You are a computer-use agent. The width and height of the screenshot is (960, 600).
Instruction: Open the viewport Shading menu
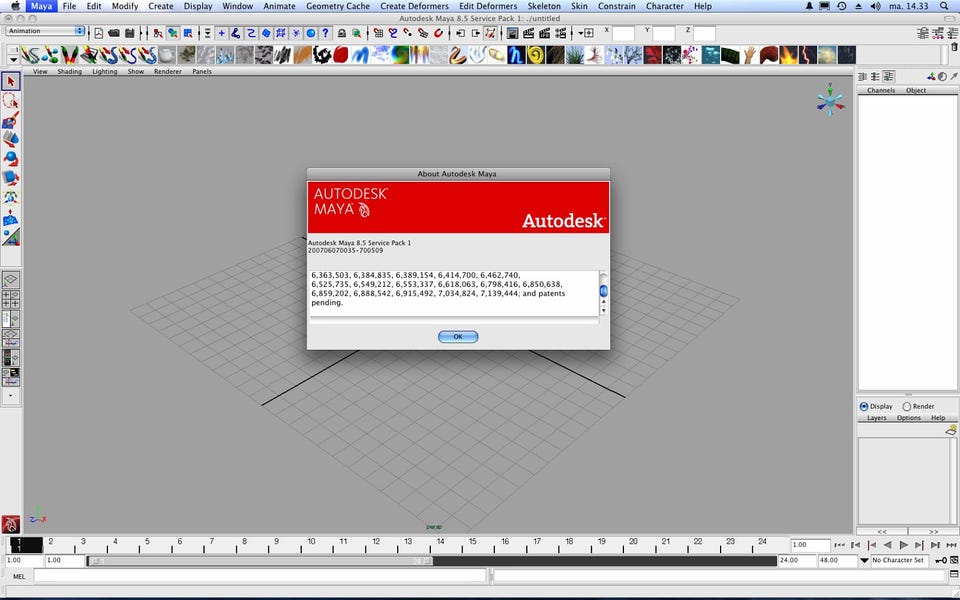pos(70,72)
